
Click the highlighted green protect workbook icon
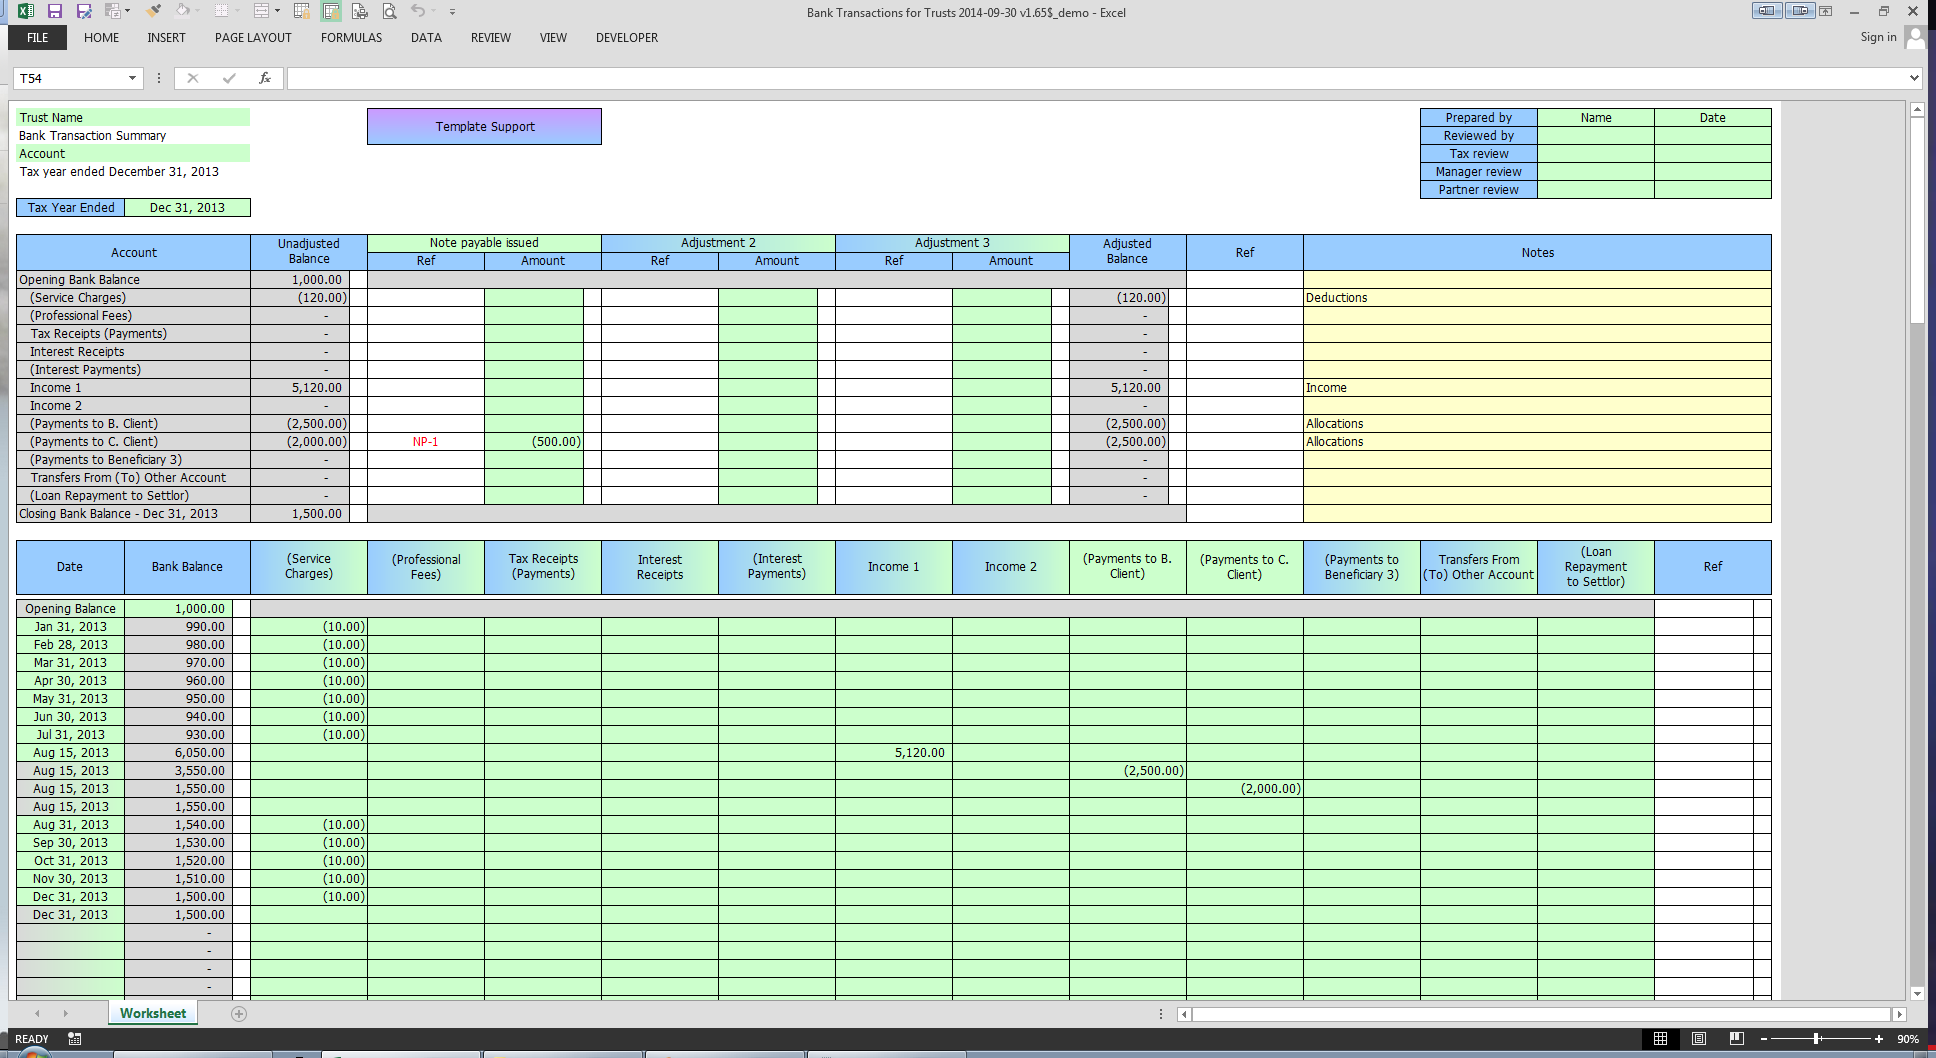pos(331,11)
